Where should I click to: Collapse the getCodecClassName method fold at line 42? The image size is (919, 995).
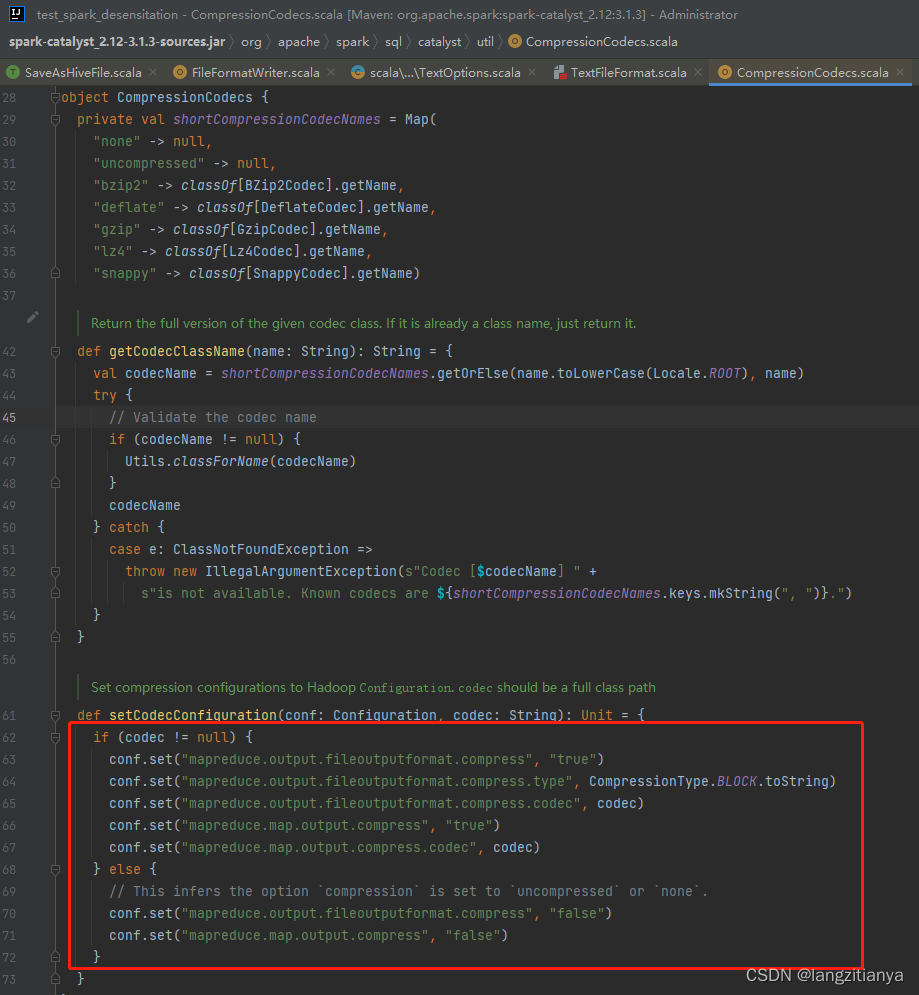(x=56, y=351)
